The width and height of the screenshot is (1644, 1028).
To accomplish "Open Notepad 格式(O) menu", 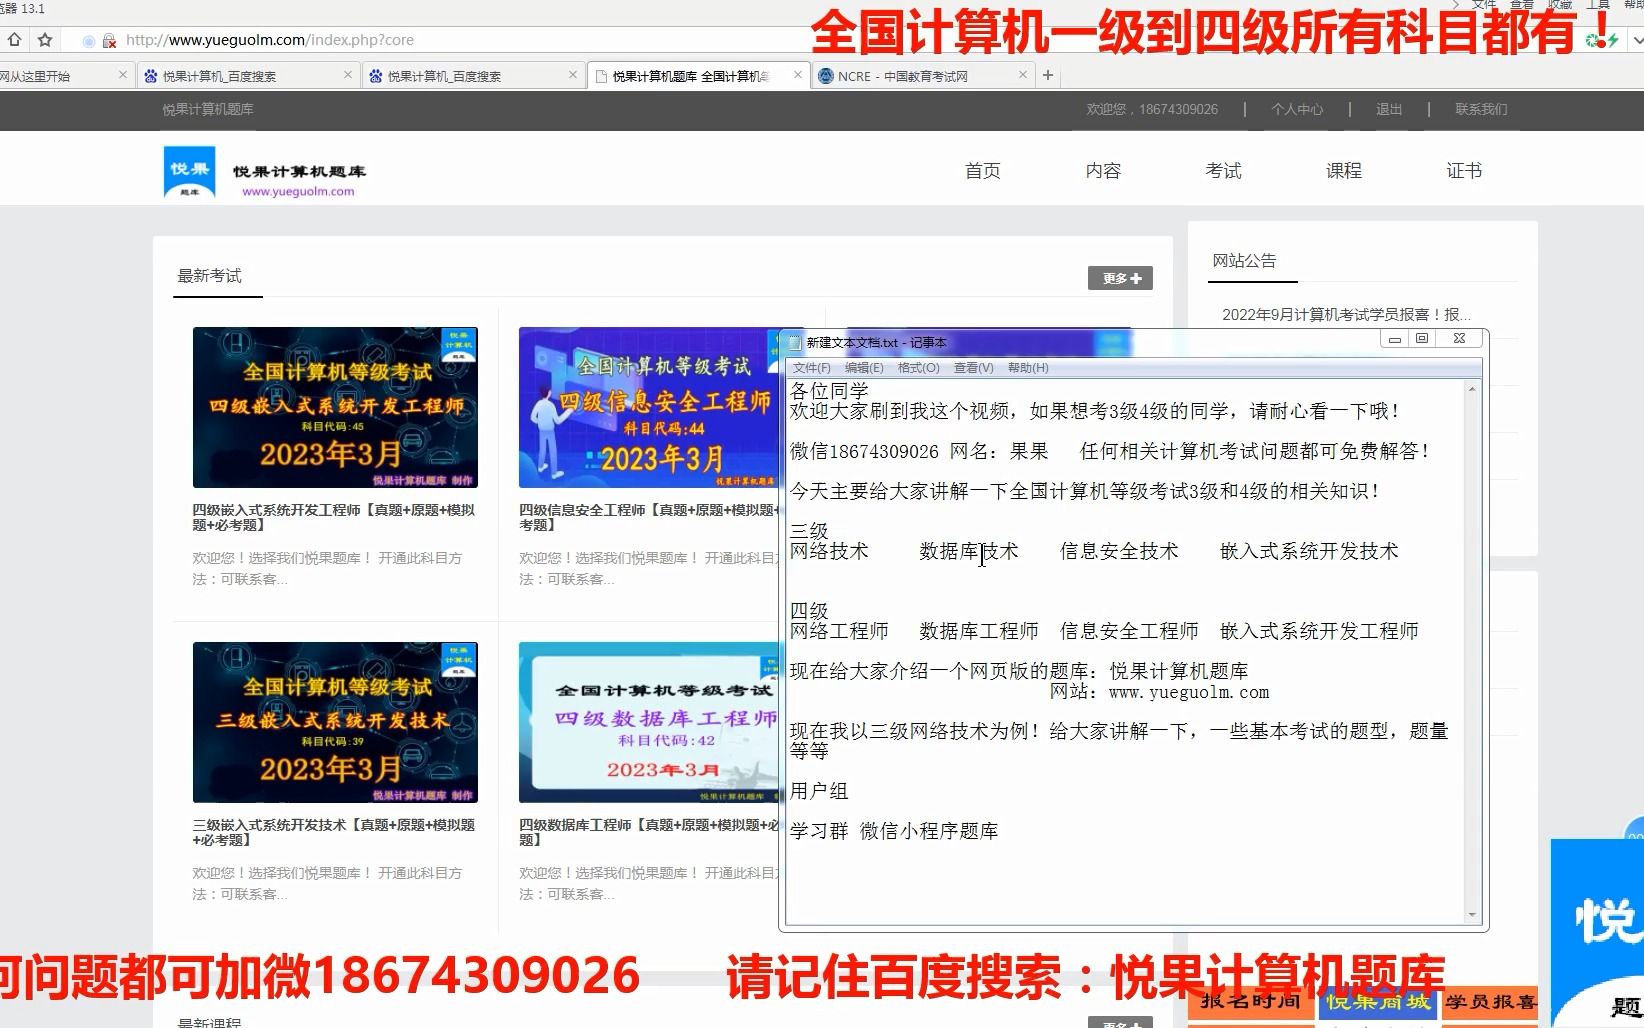I will coord(918,368).
